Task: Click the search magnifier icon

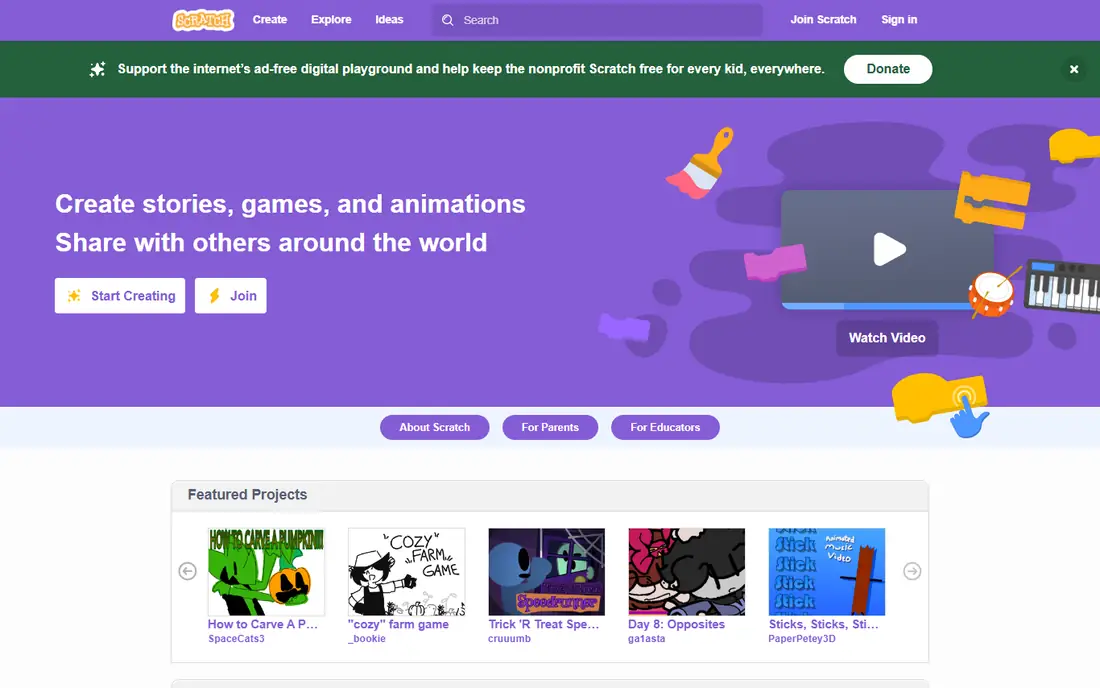Action: tap(448, 20)
